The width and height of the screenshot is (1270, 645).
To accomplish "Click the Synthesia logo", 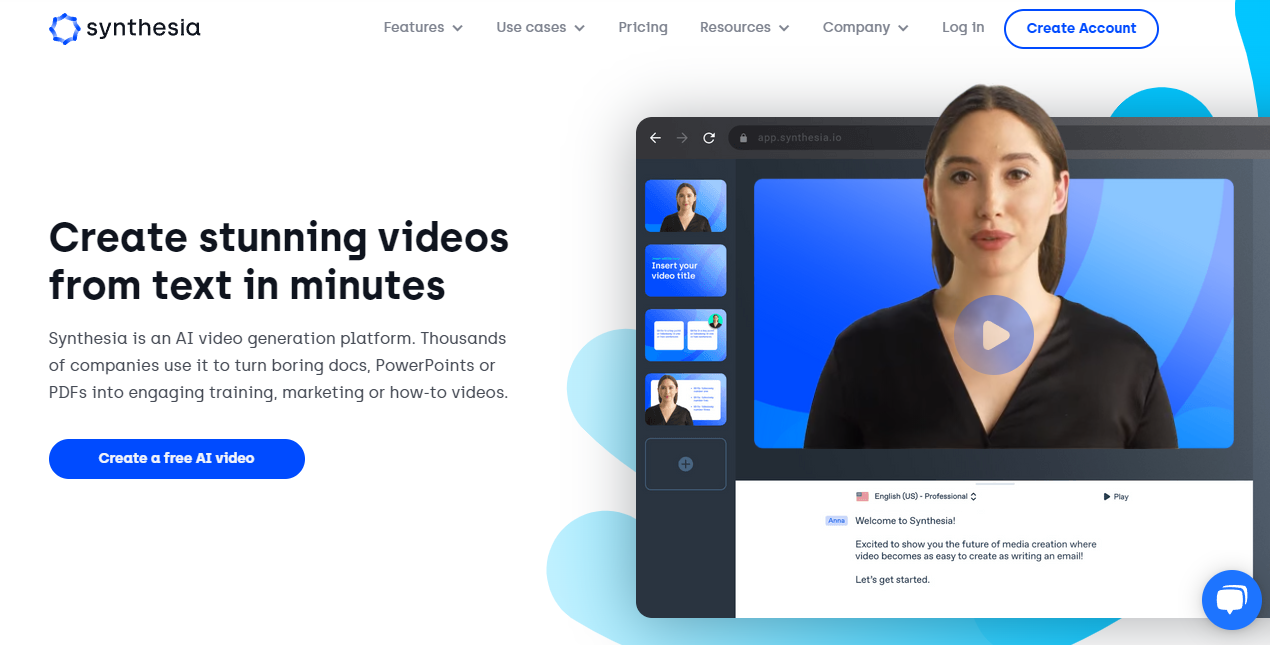I will click(x=125, y=28).
